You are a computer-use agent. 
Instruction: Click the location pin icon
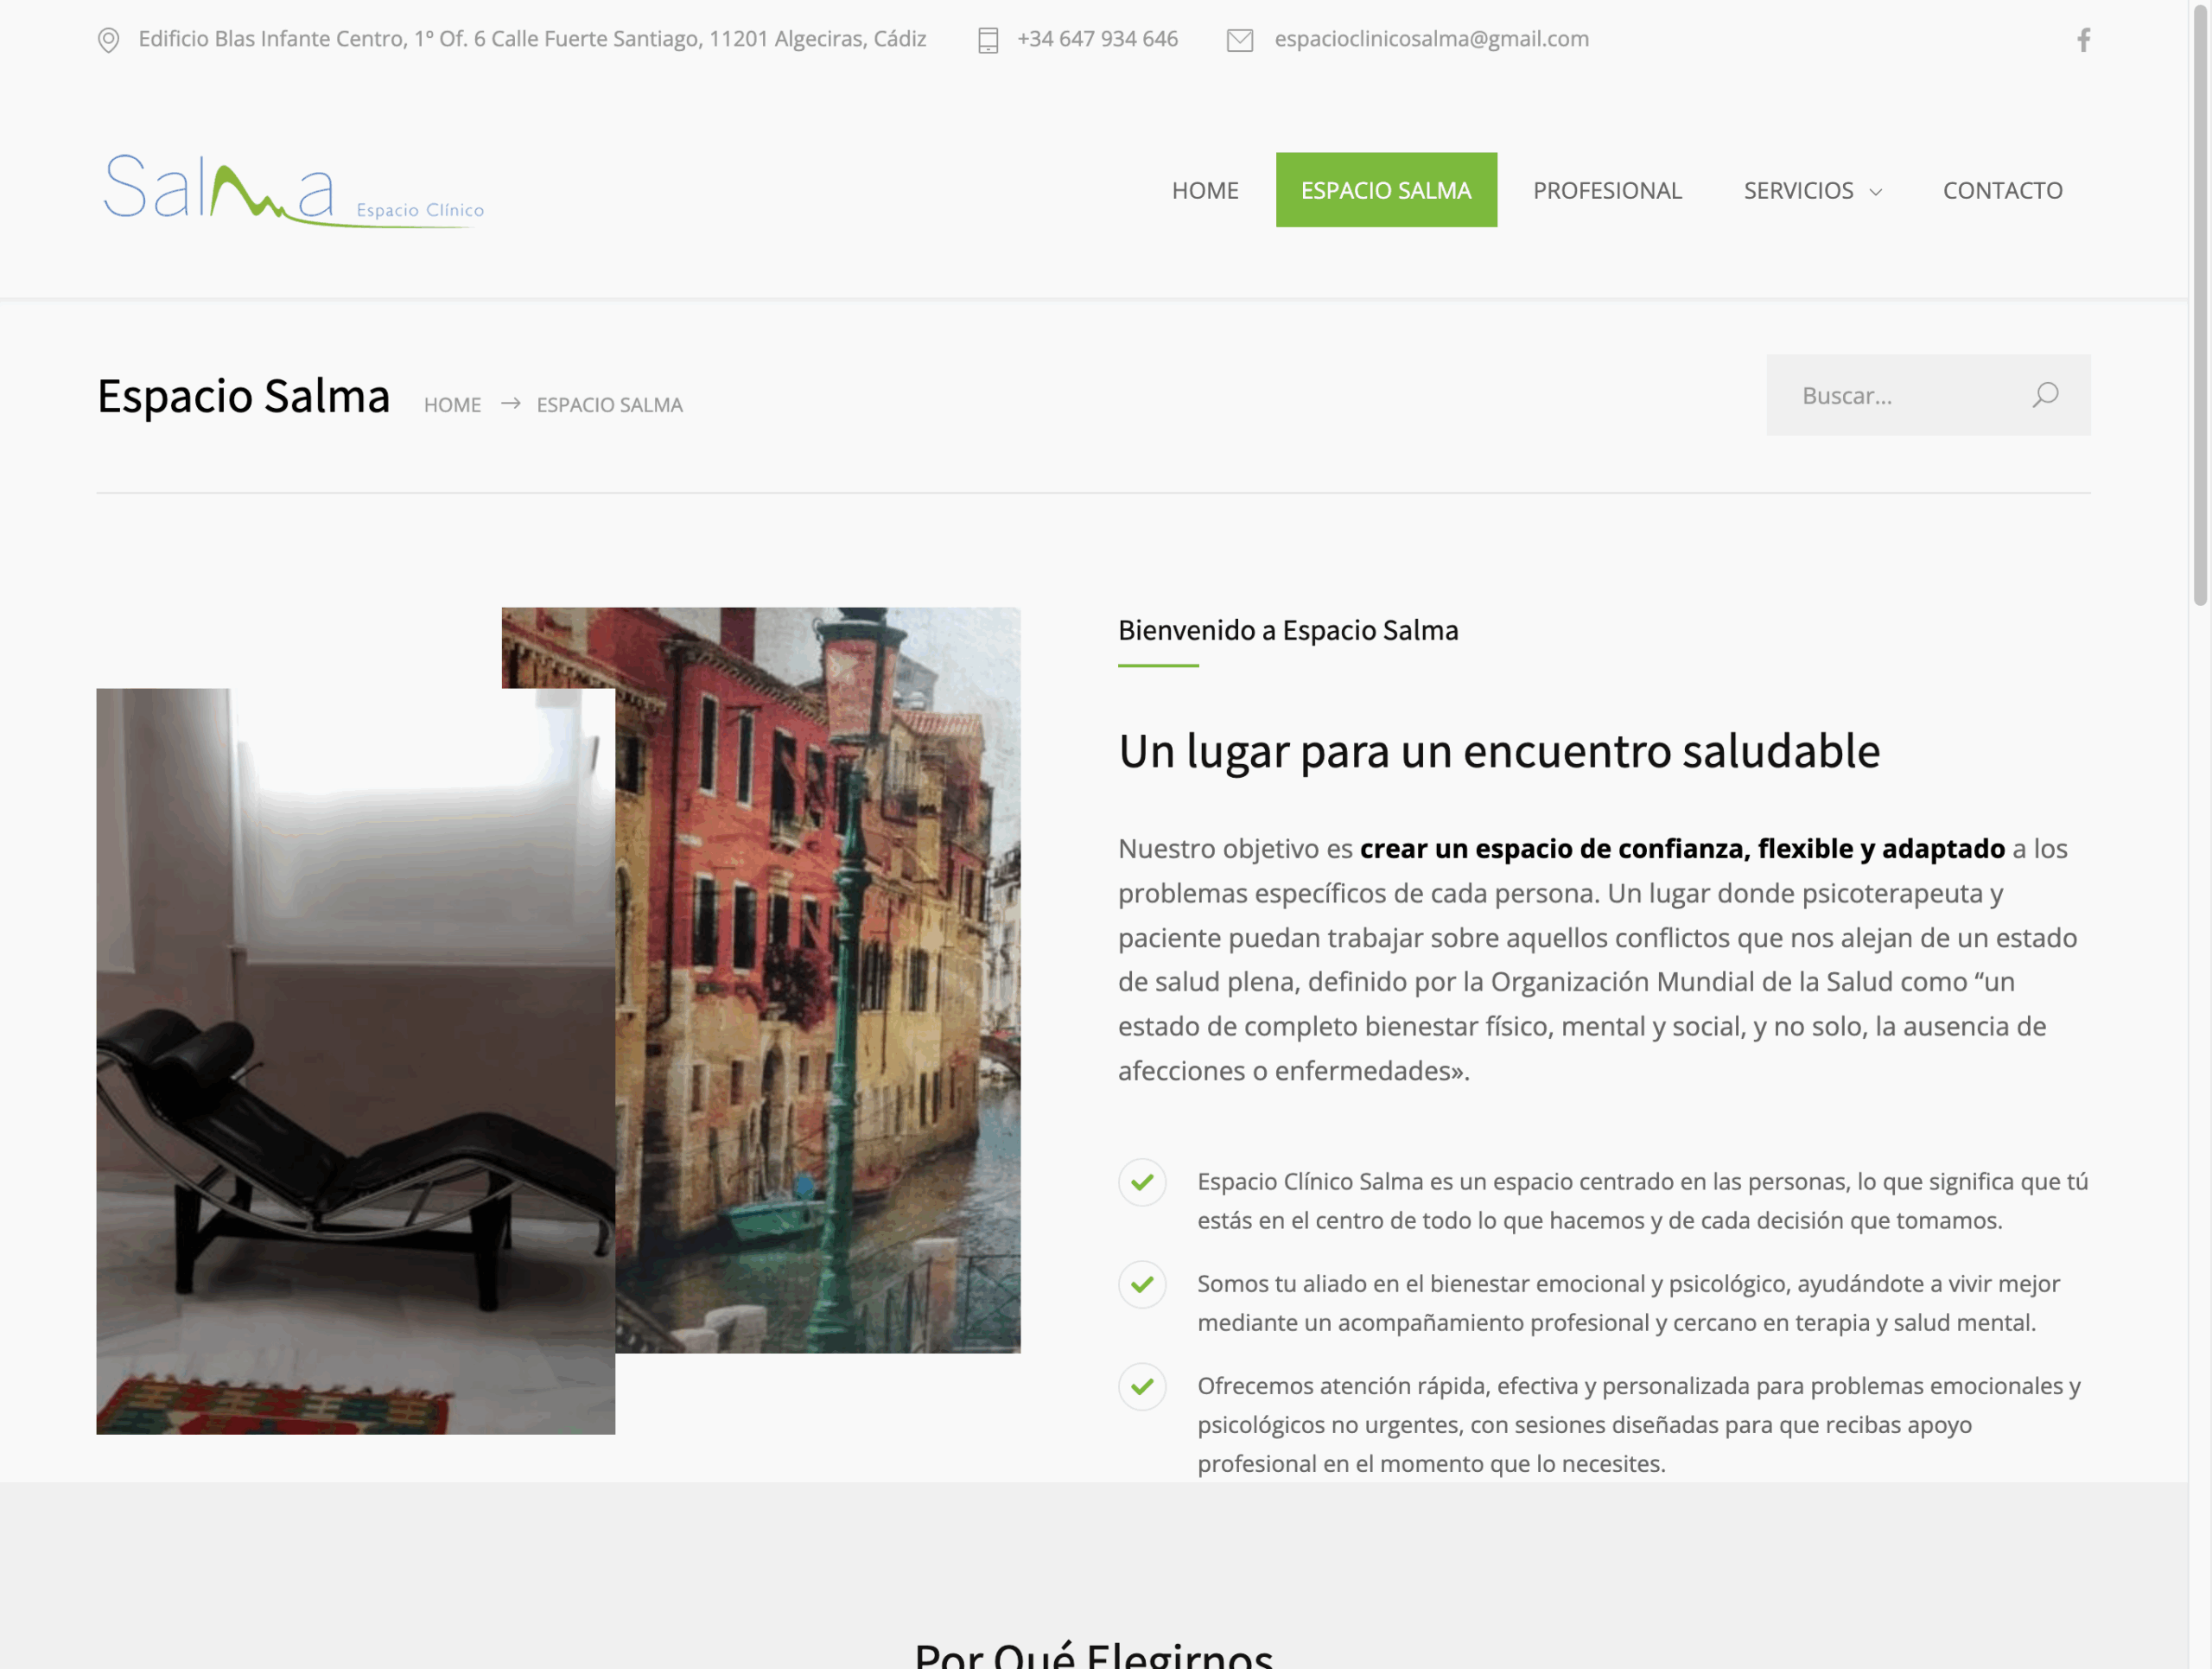(108, 40)
